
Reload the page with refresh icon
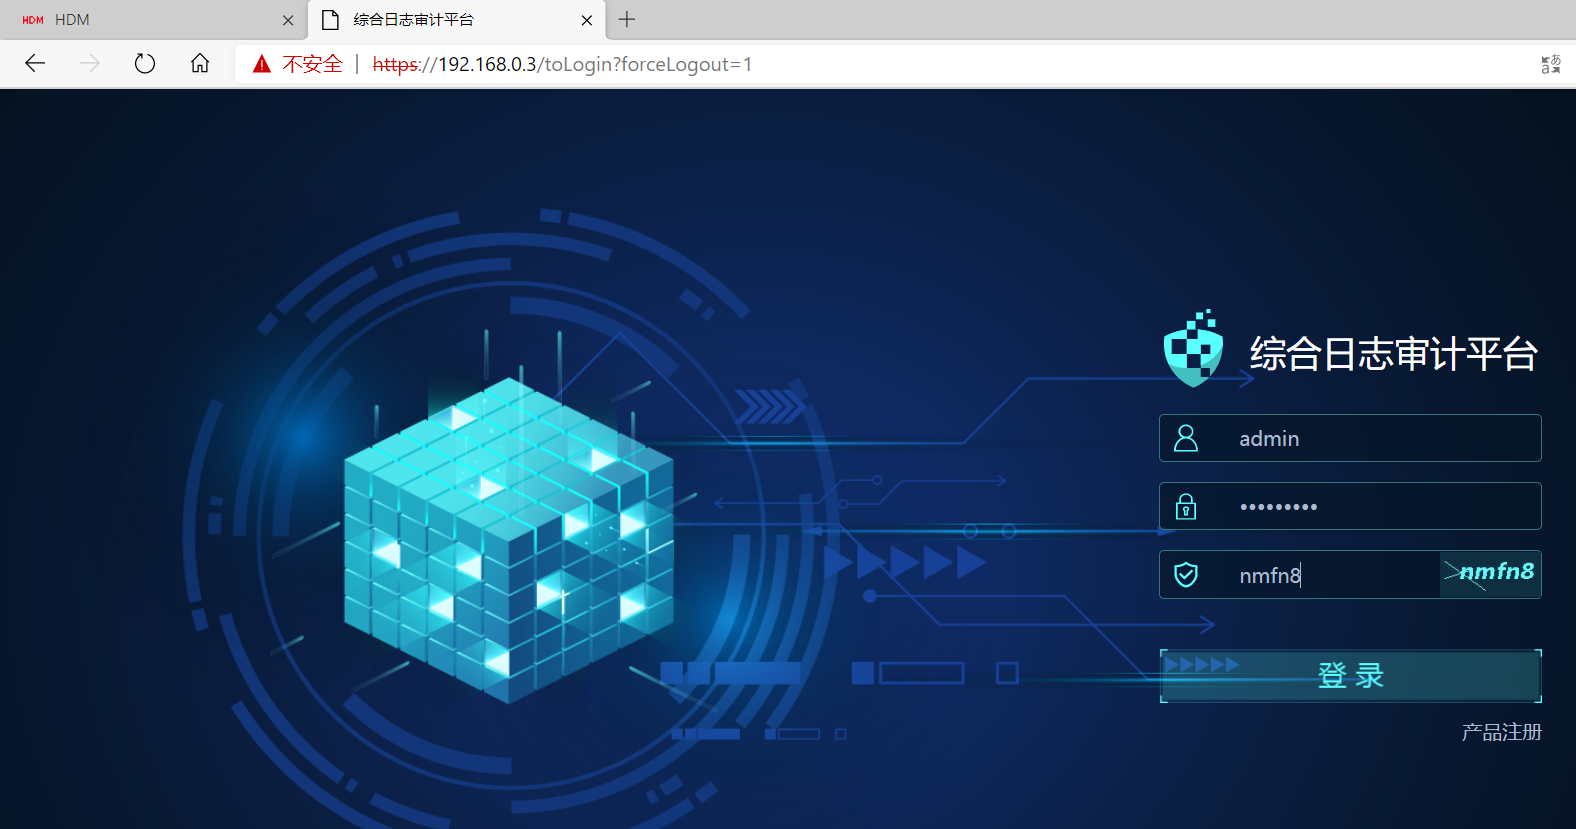[145, 64]
